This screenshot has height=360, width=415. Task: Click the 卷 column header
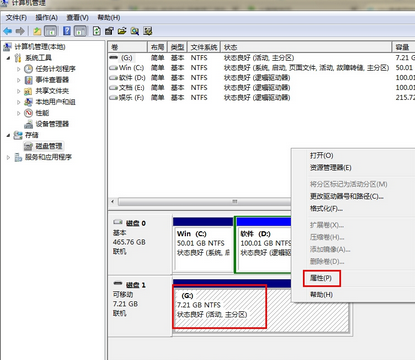128,47
